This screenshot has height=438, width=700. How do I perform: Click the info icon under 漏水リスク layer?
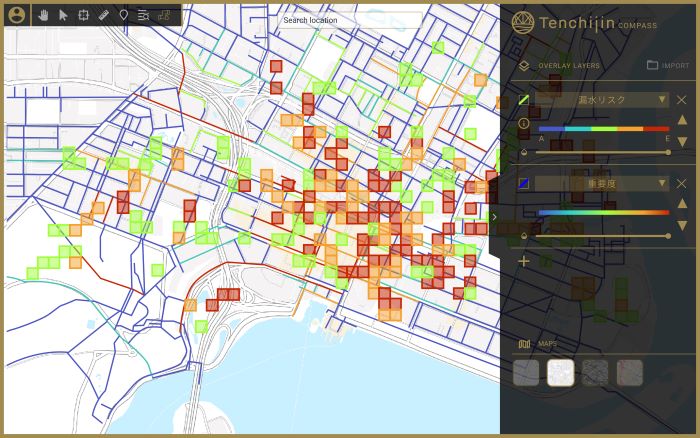(523, 123)
